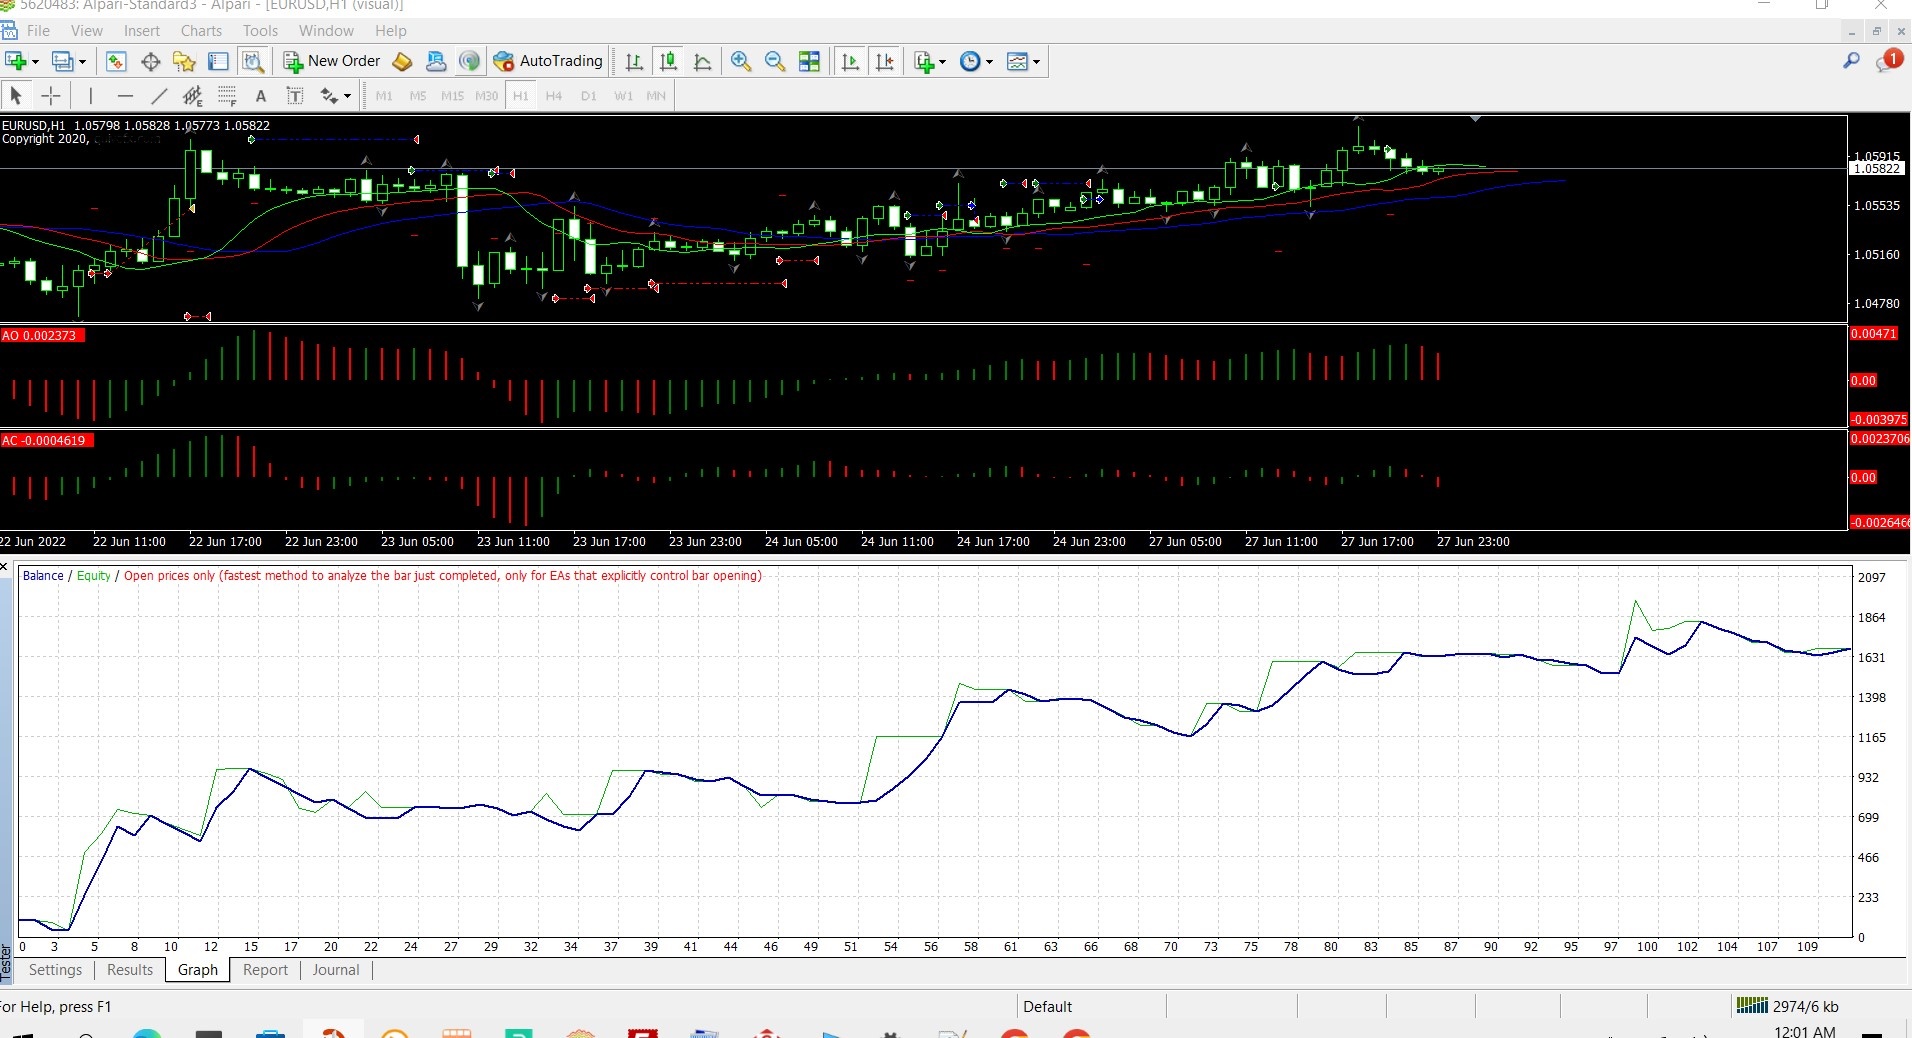Toggle chart shift from right border
The height and width of the screenshot is (1038, 1912).
pyautogui.click(x=884, y=61)
